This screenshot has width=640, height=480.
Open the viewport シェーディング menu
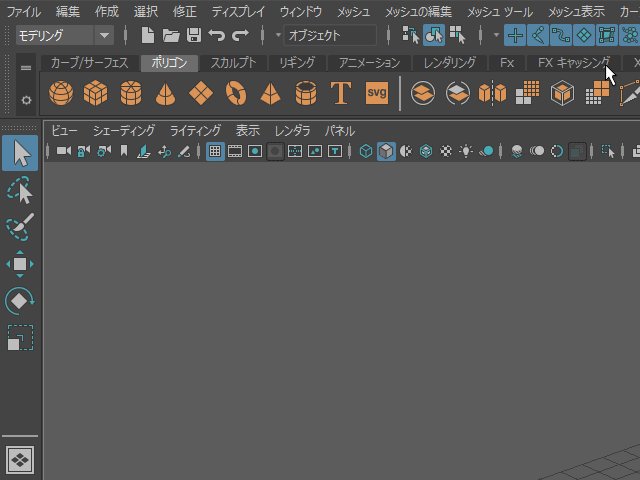tap(124, 131)
